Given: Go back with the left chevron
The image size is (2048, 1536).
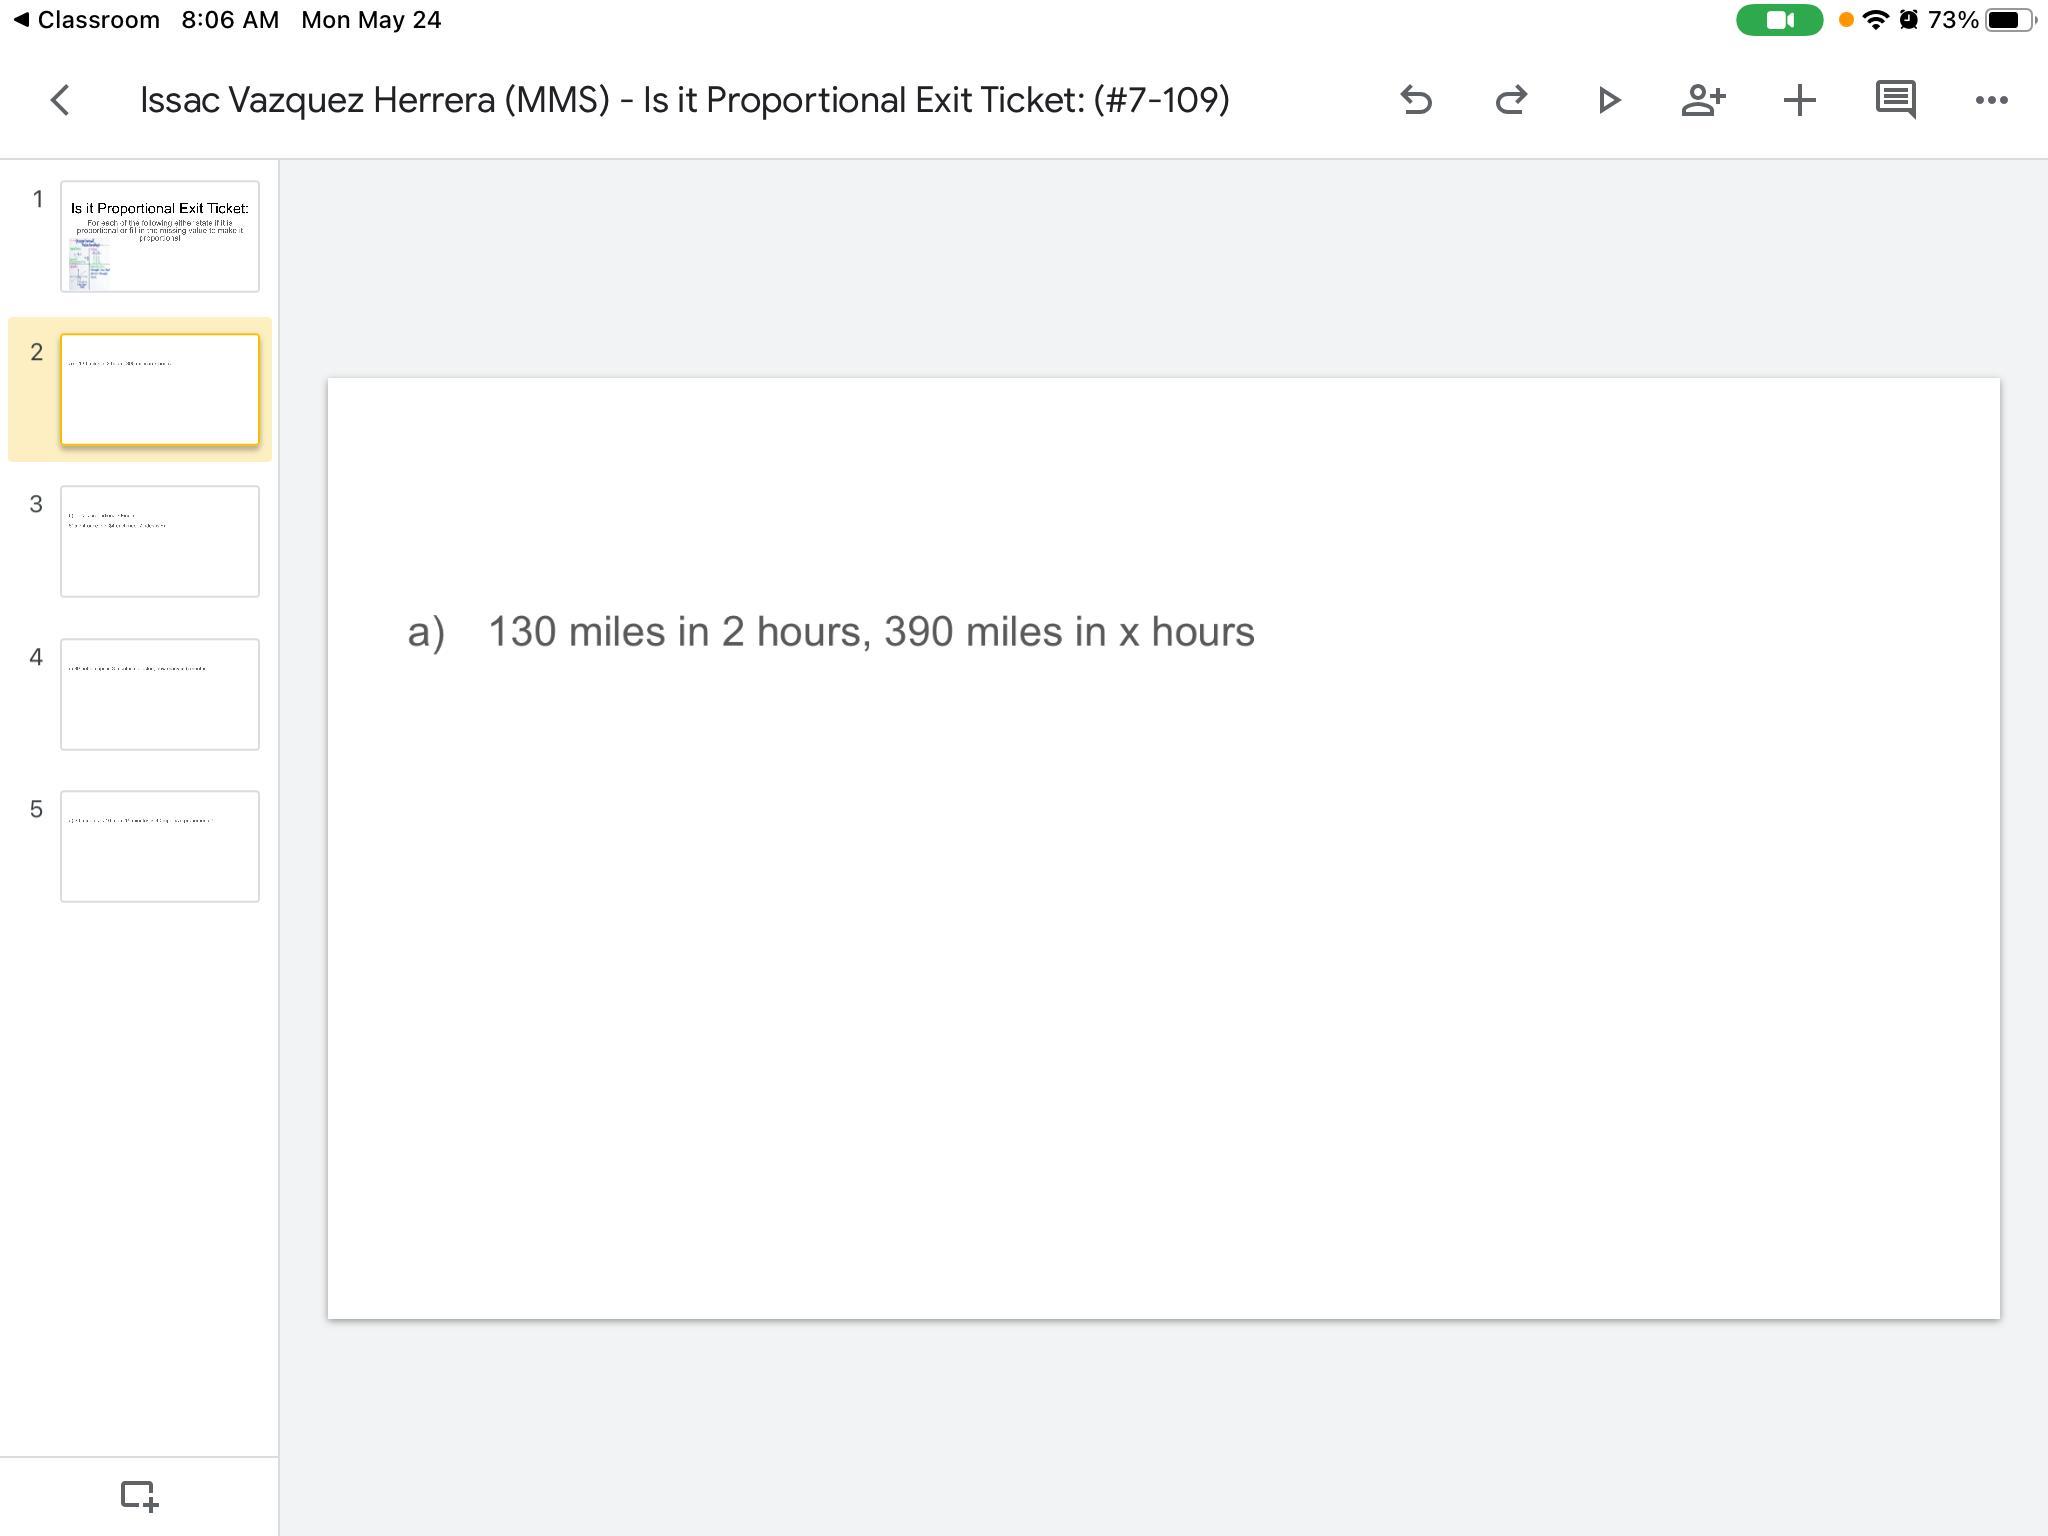Looking at the screenshot, I should [60, 100].
